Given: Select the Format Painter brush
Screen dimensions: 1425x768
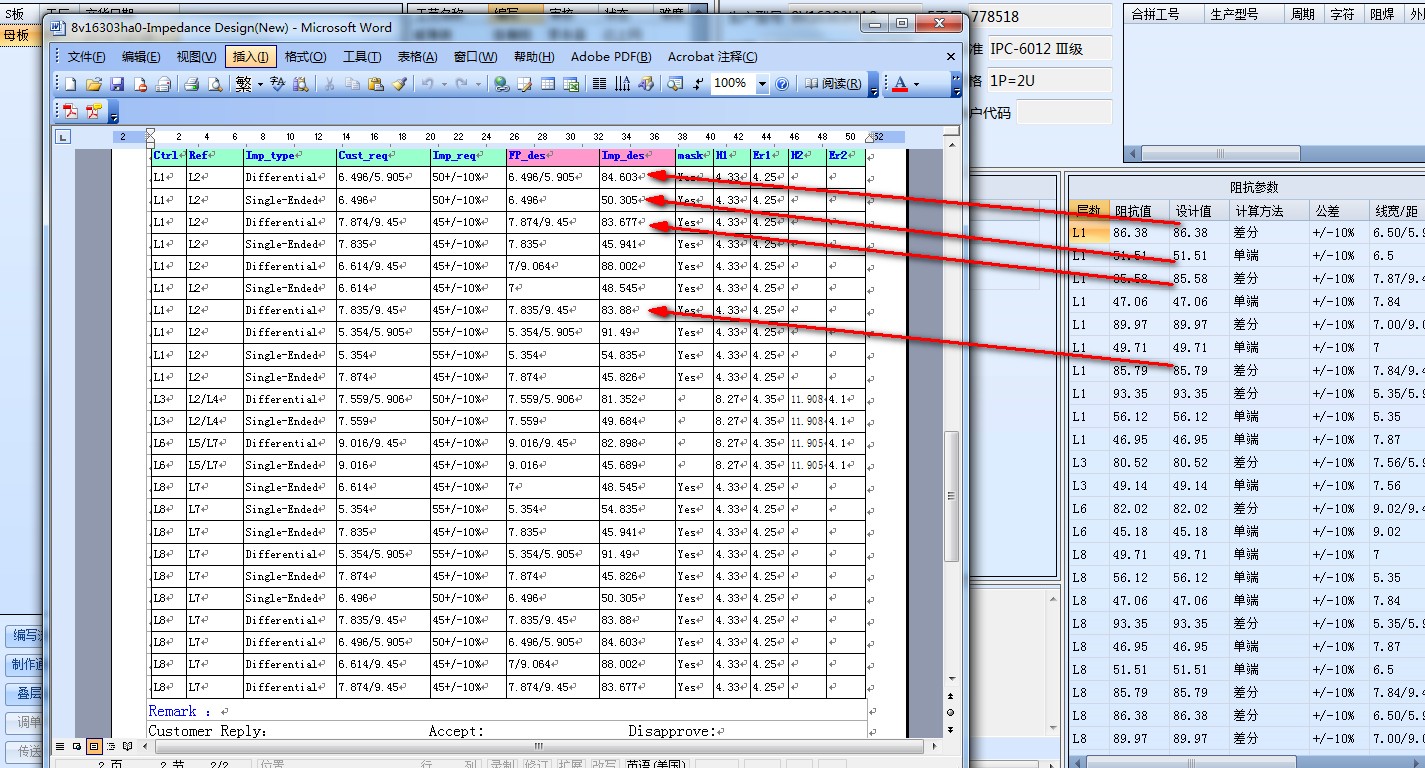Looking at the screenshot, I should click(x=399, y=84).
